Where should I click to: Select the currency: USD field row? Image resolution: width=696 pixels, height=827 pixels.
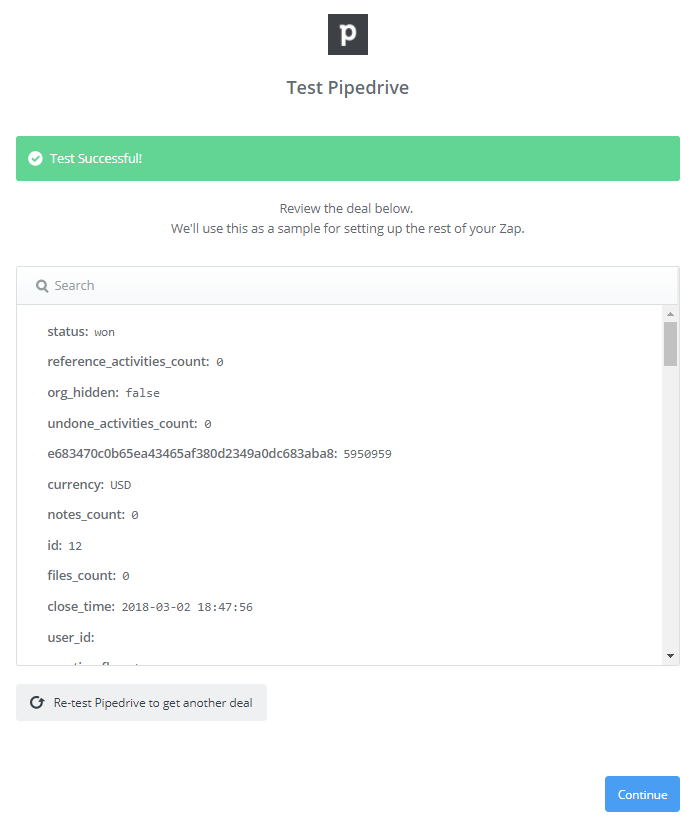tap(89, 485)
